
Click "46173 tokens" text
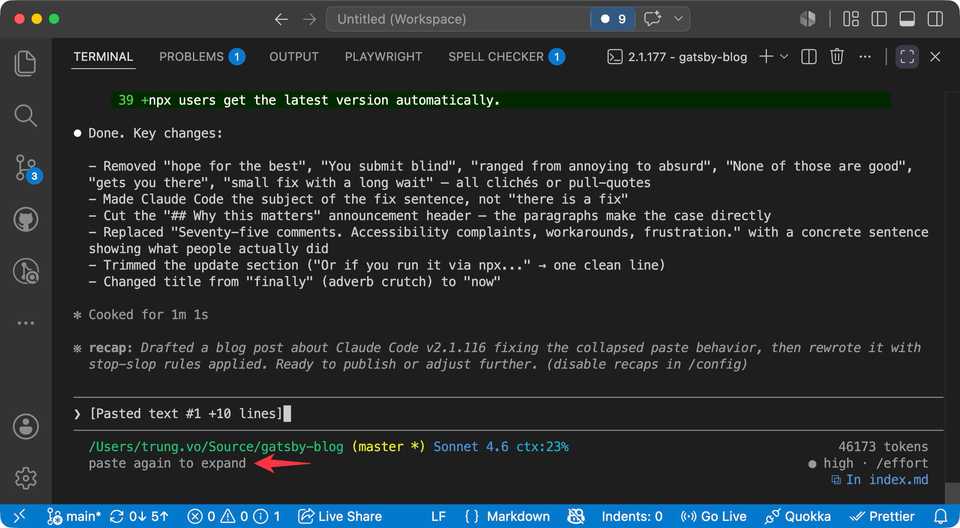click(883, 447)
